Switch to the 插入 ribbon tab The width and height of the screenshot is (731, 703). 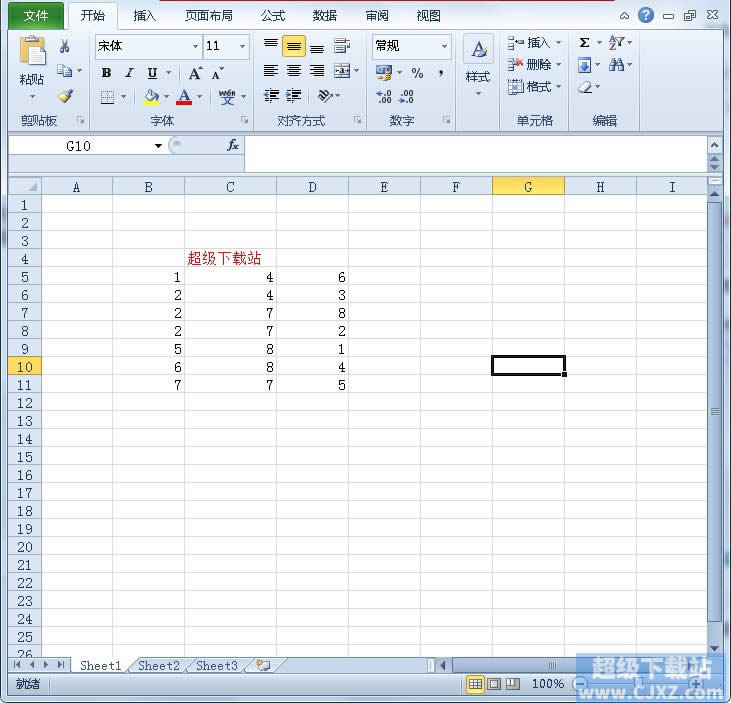(145, 16)
